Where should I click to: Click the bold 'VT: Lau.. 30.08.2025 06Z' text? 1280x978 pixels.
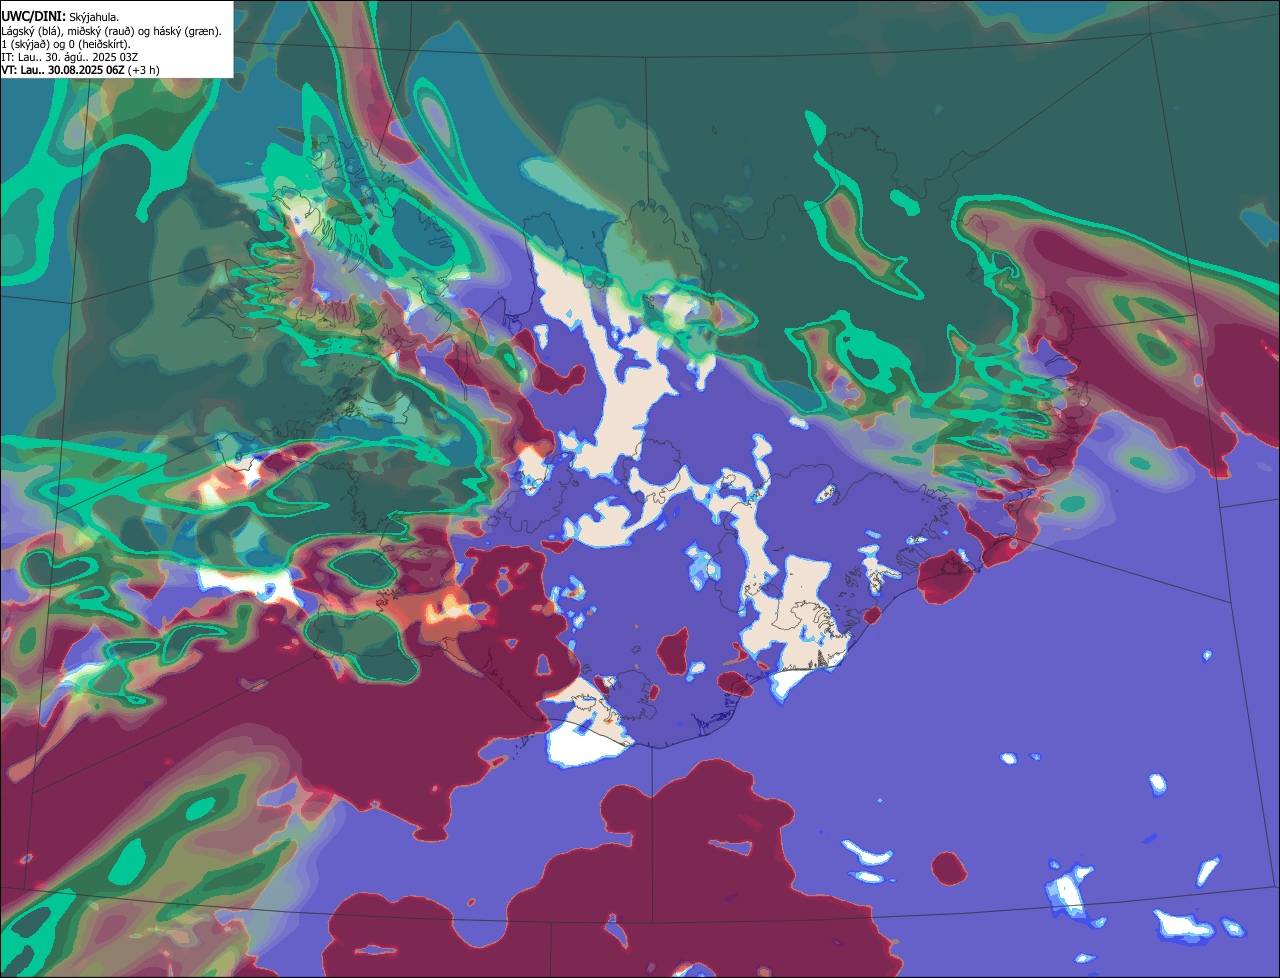pyautogui.click(x=62, y=70)
